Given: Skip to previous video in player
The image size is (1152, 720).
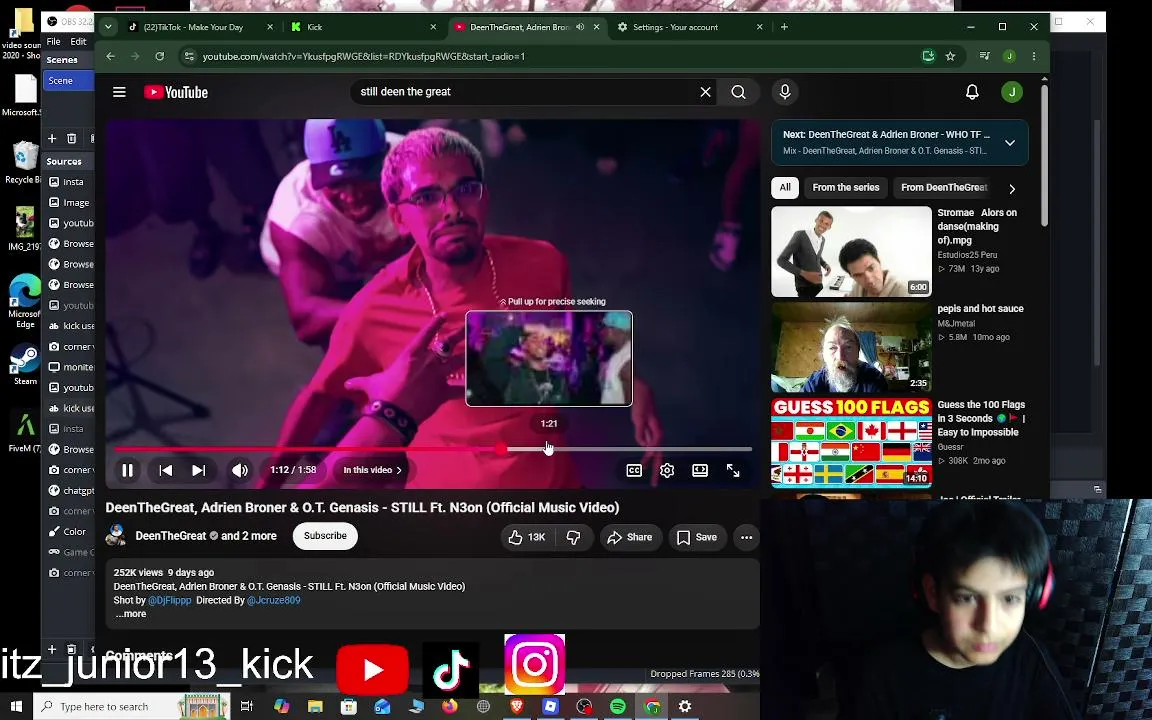Looking at the screenshot, I should tap(166, 470).
